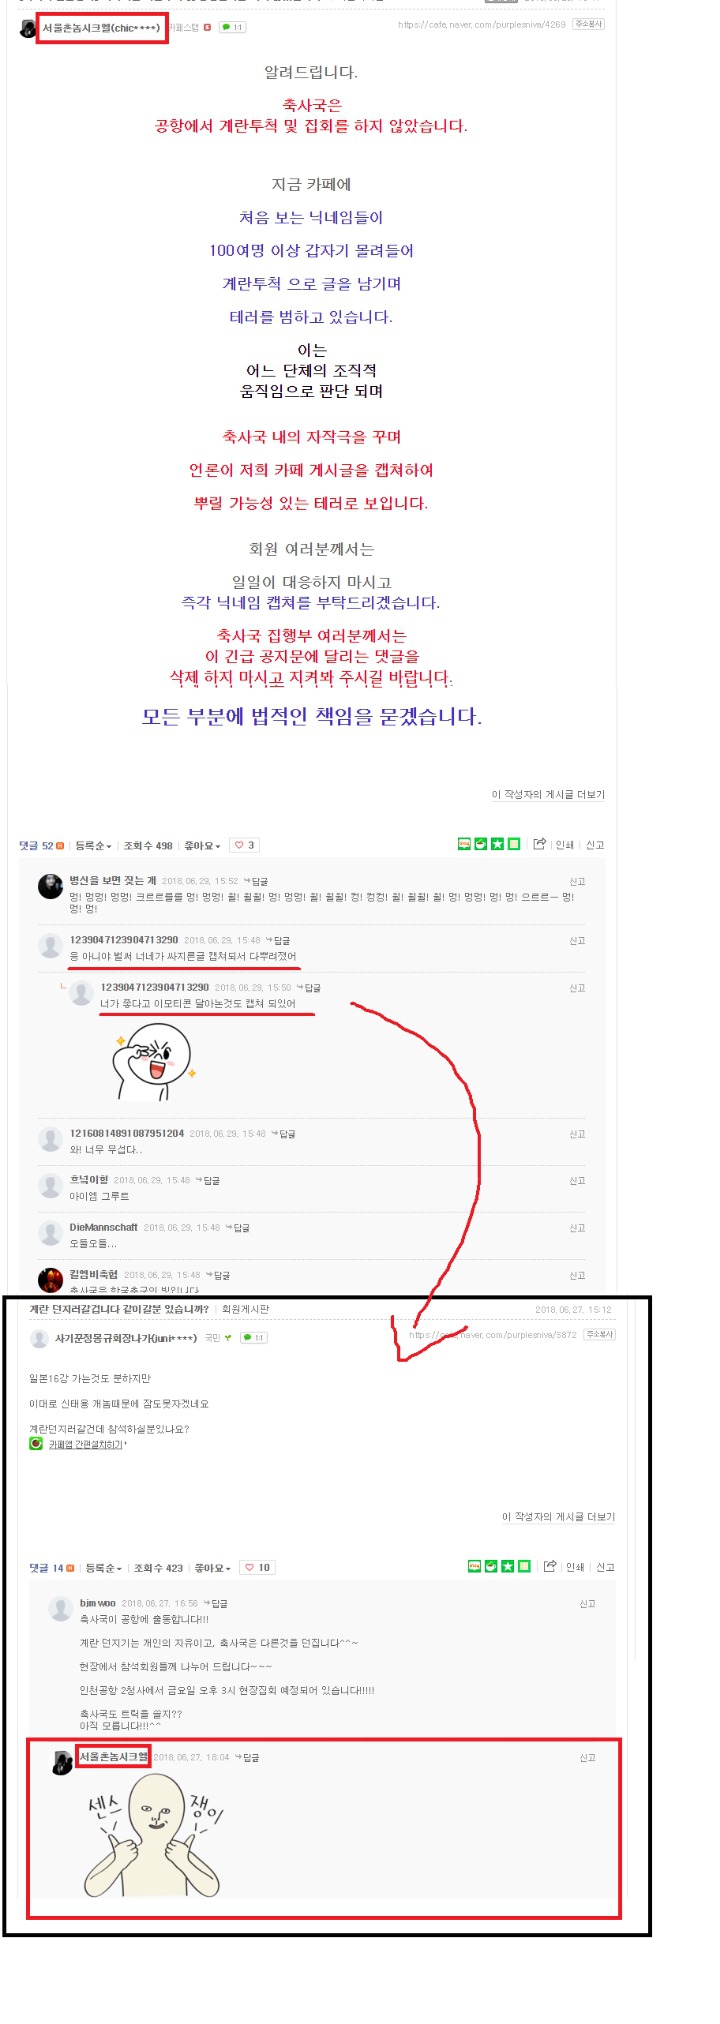Click the 1:1 chat icon next to chic**** author
Screen dimensions: 720x2024
(x=233, y=27)
